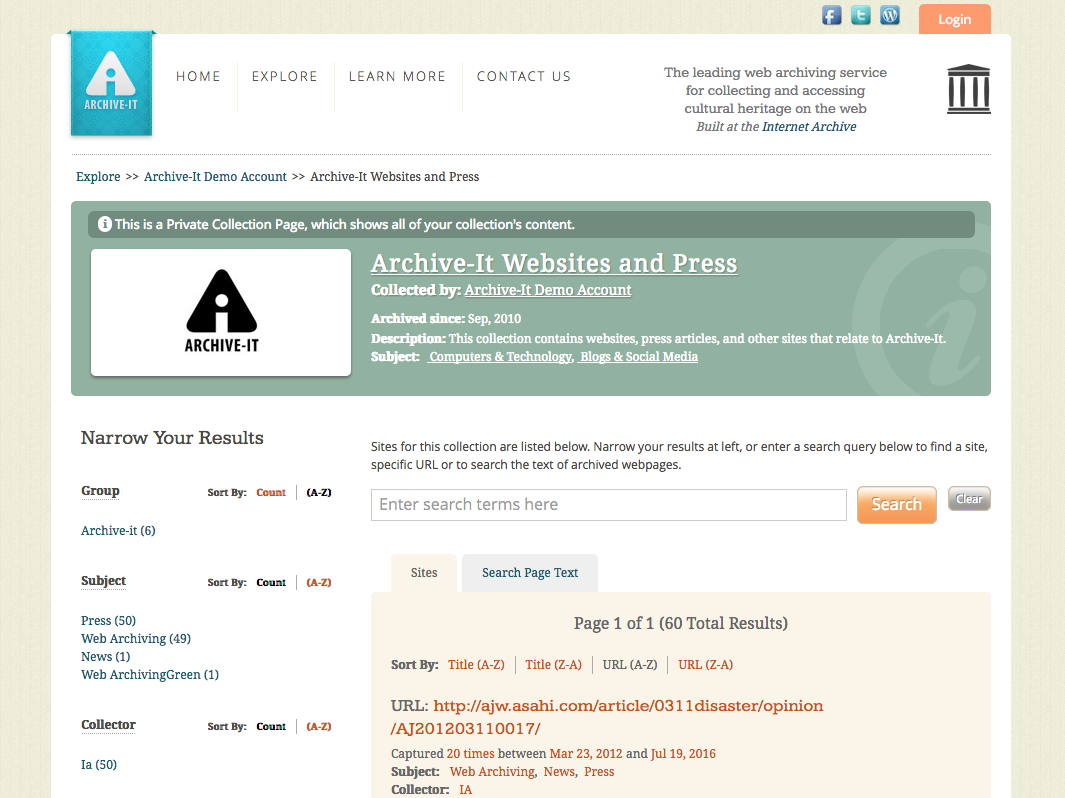Sort Subject filter by Count

tap(271, 583)
